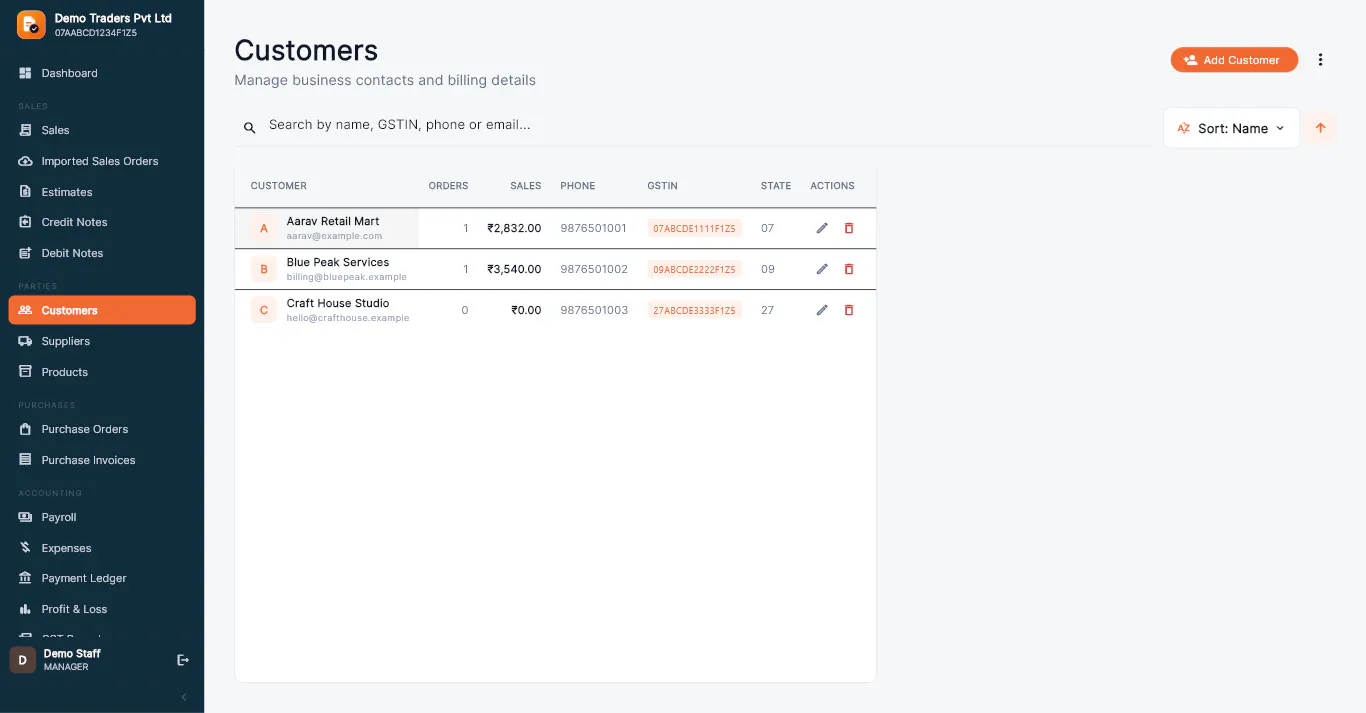Click the Sales column header
The height and width of the screenshot is (713, 1366).
coord(525,186)
